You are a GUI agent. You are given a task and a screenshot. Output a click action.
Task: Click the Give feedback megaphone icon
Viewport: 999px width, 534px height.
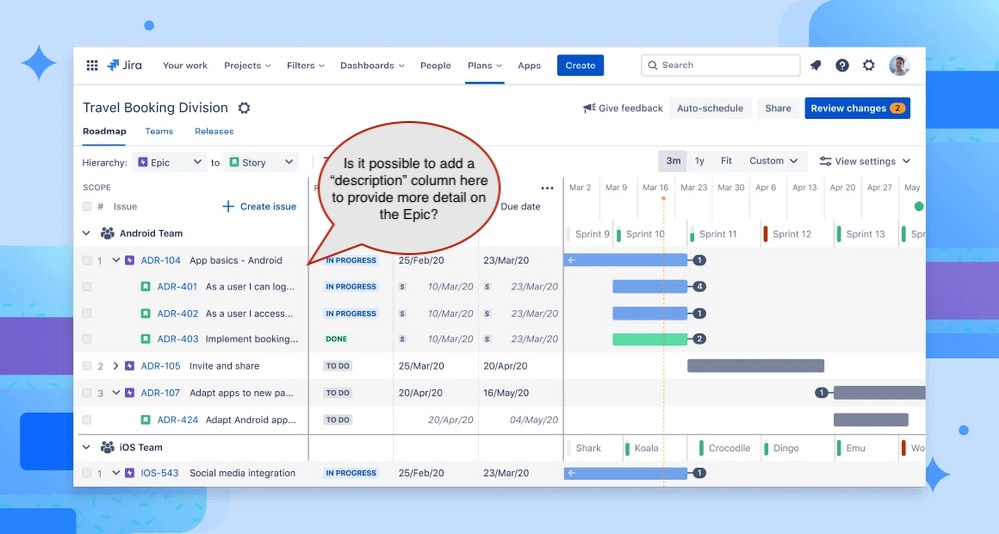click(x=589, y=108)
